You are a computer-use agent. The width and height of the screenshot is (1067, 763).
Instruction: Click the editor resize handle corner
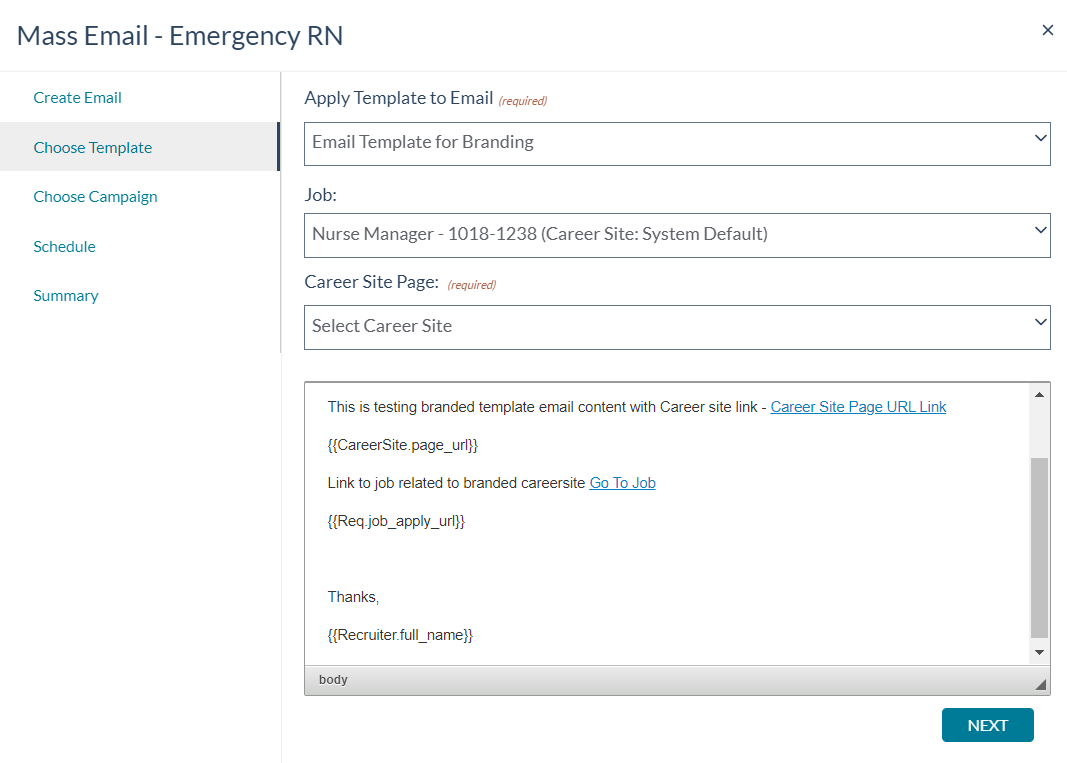1040,684
